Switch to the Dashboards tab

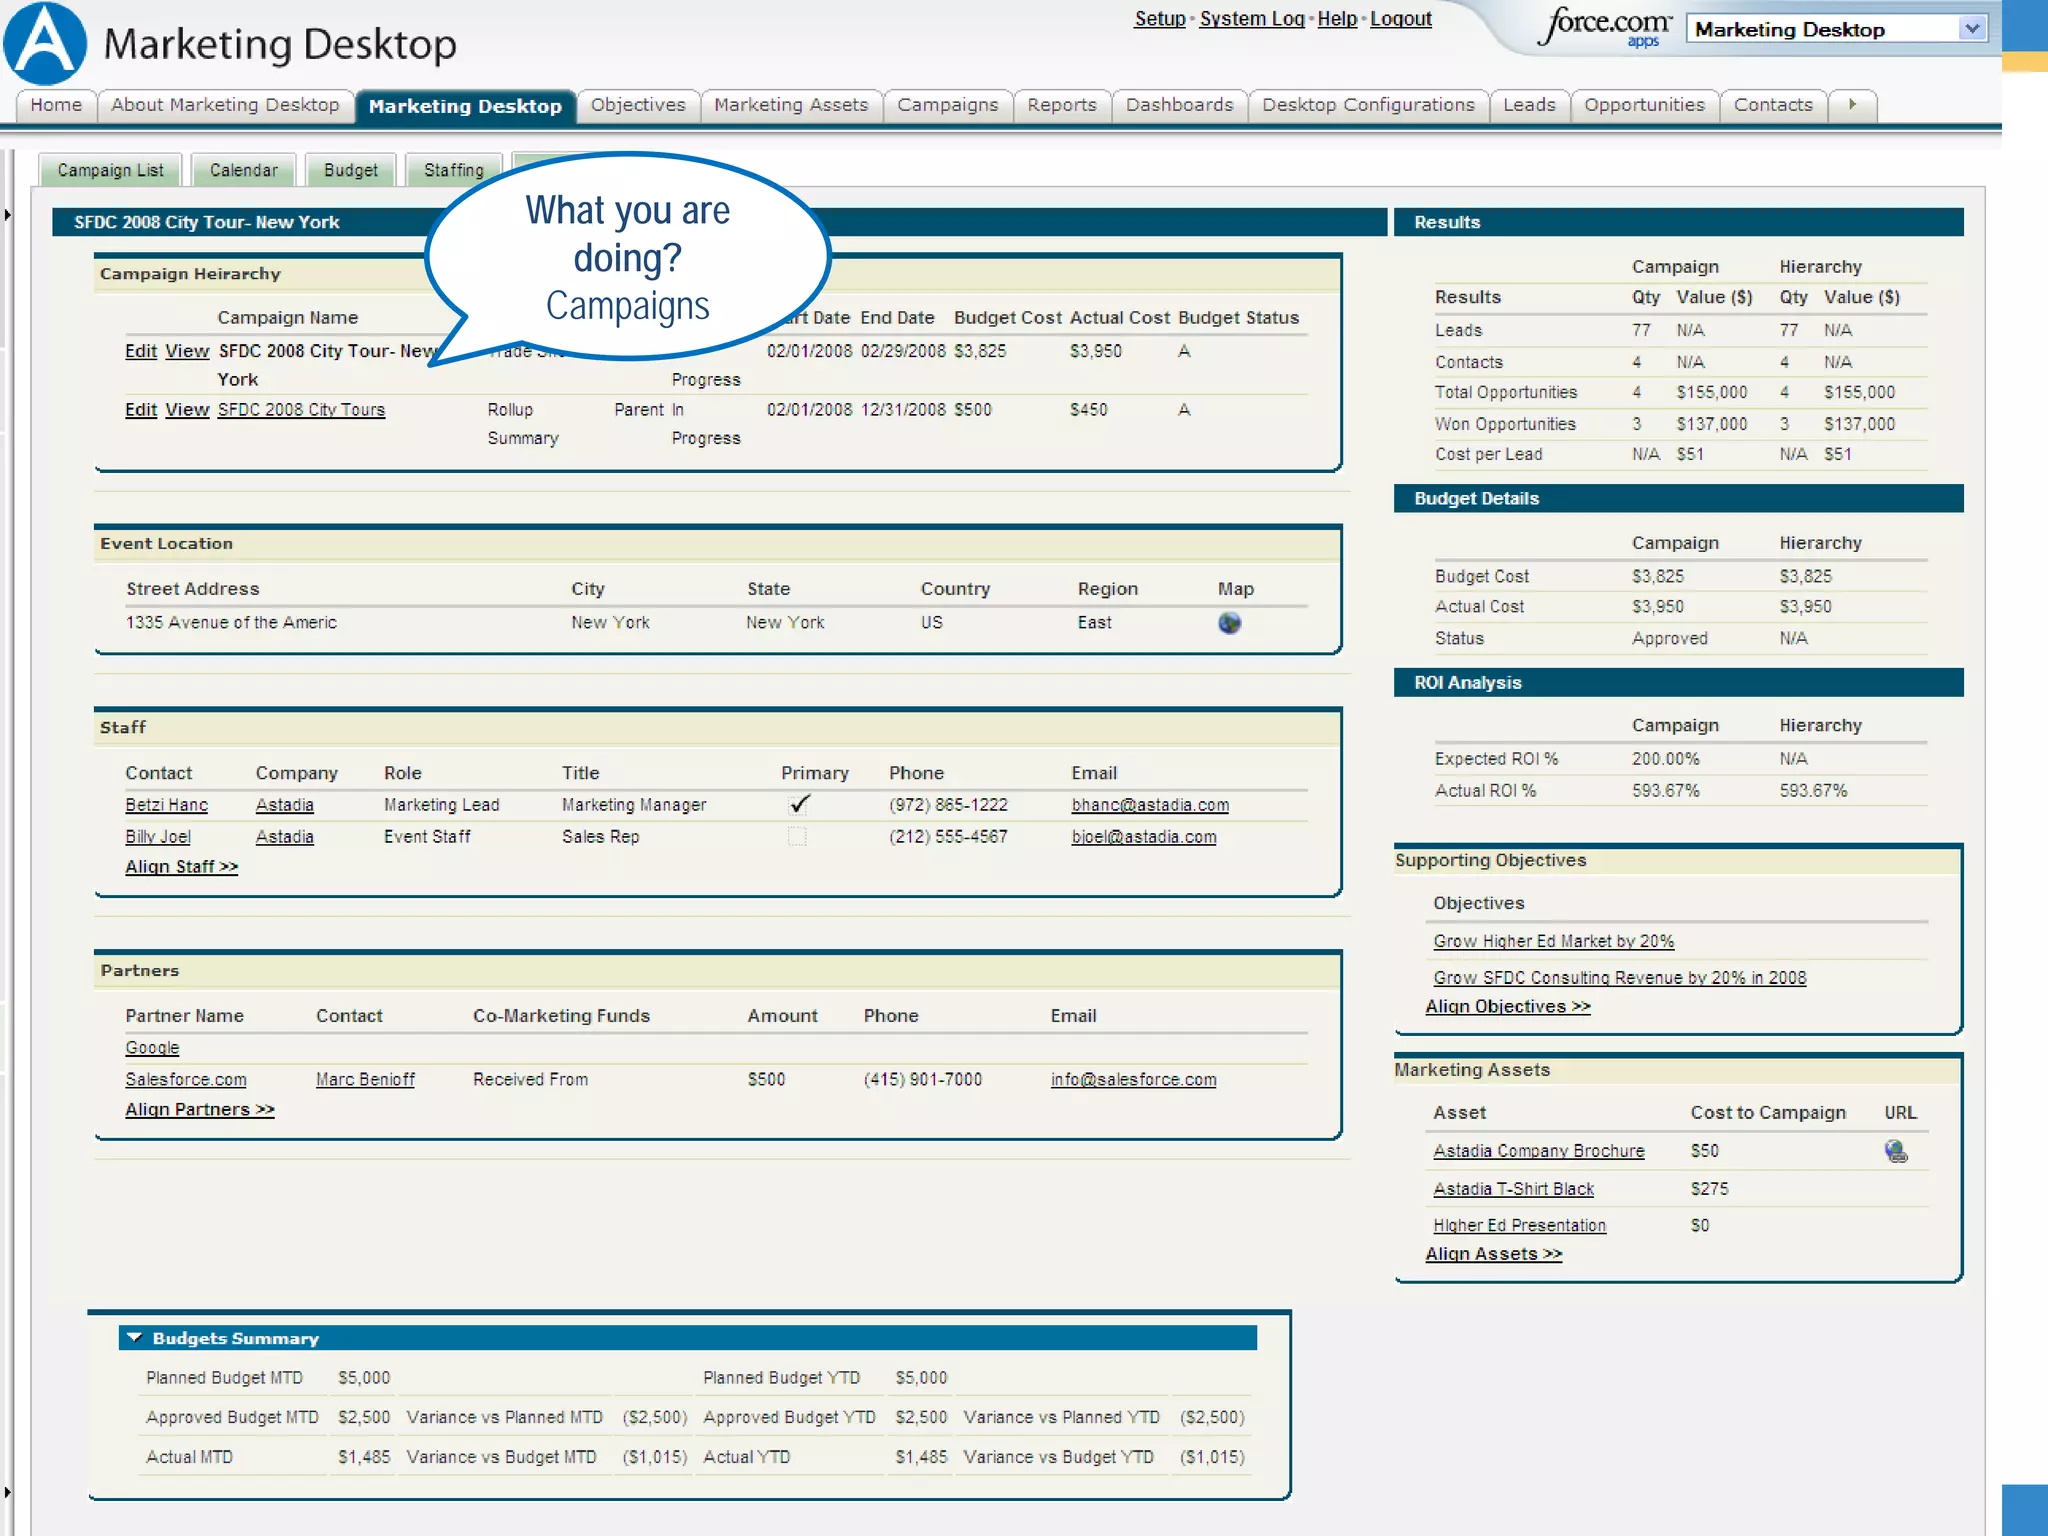pos(1179,105)
